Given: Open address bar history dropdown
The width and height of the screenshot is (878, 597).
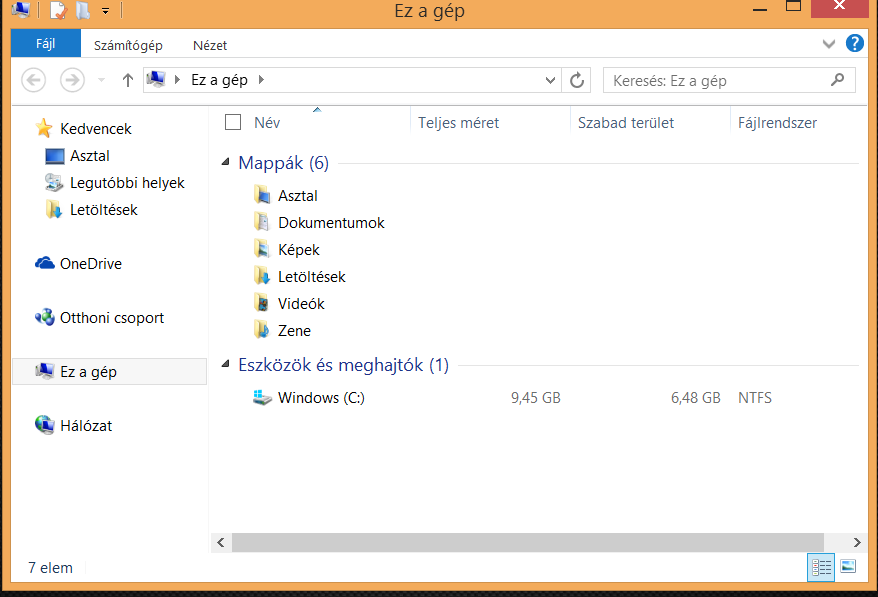Looking at the screenshot, I should pyautogui.click(x=550, y=80).
